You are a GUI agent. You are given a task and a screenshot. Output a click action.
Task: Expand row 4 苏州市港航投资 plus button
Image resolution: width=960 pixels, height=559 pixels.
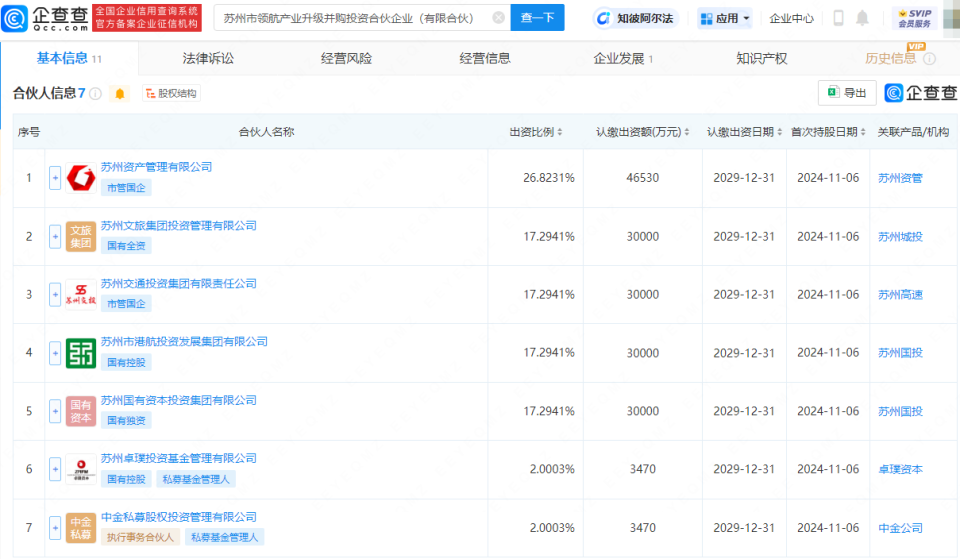point(55,353)
